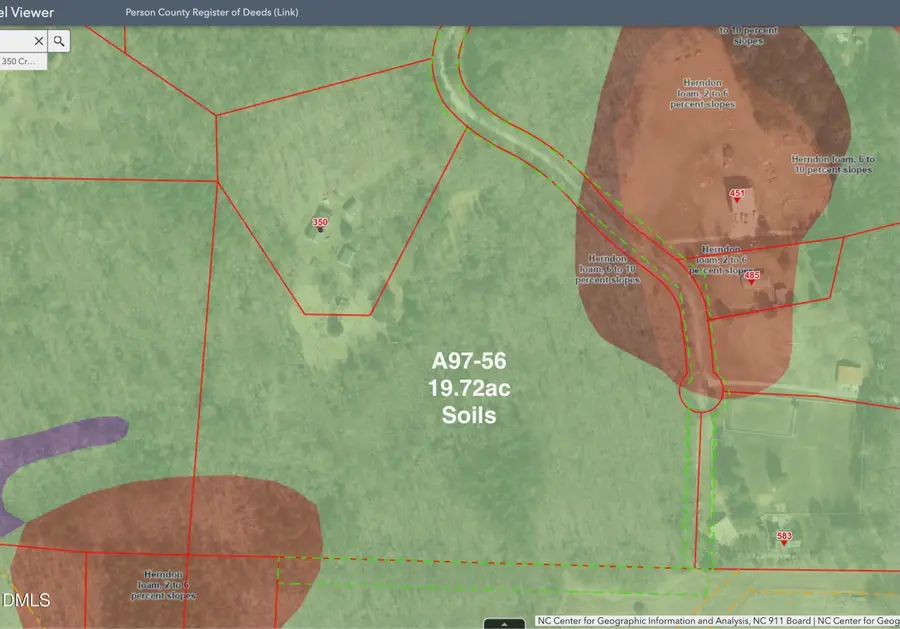Click the magnifier search icon

click(x=59, y=41)
